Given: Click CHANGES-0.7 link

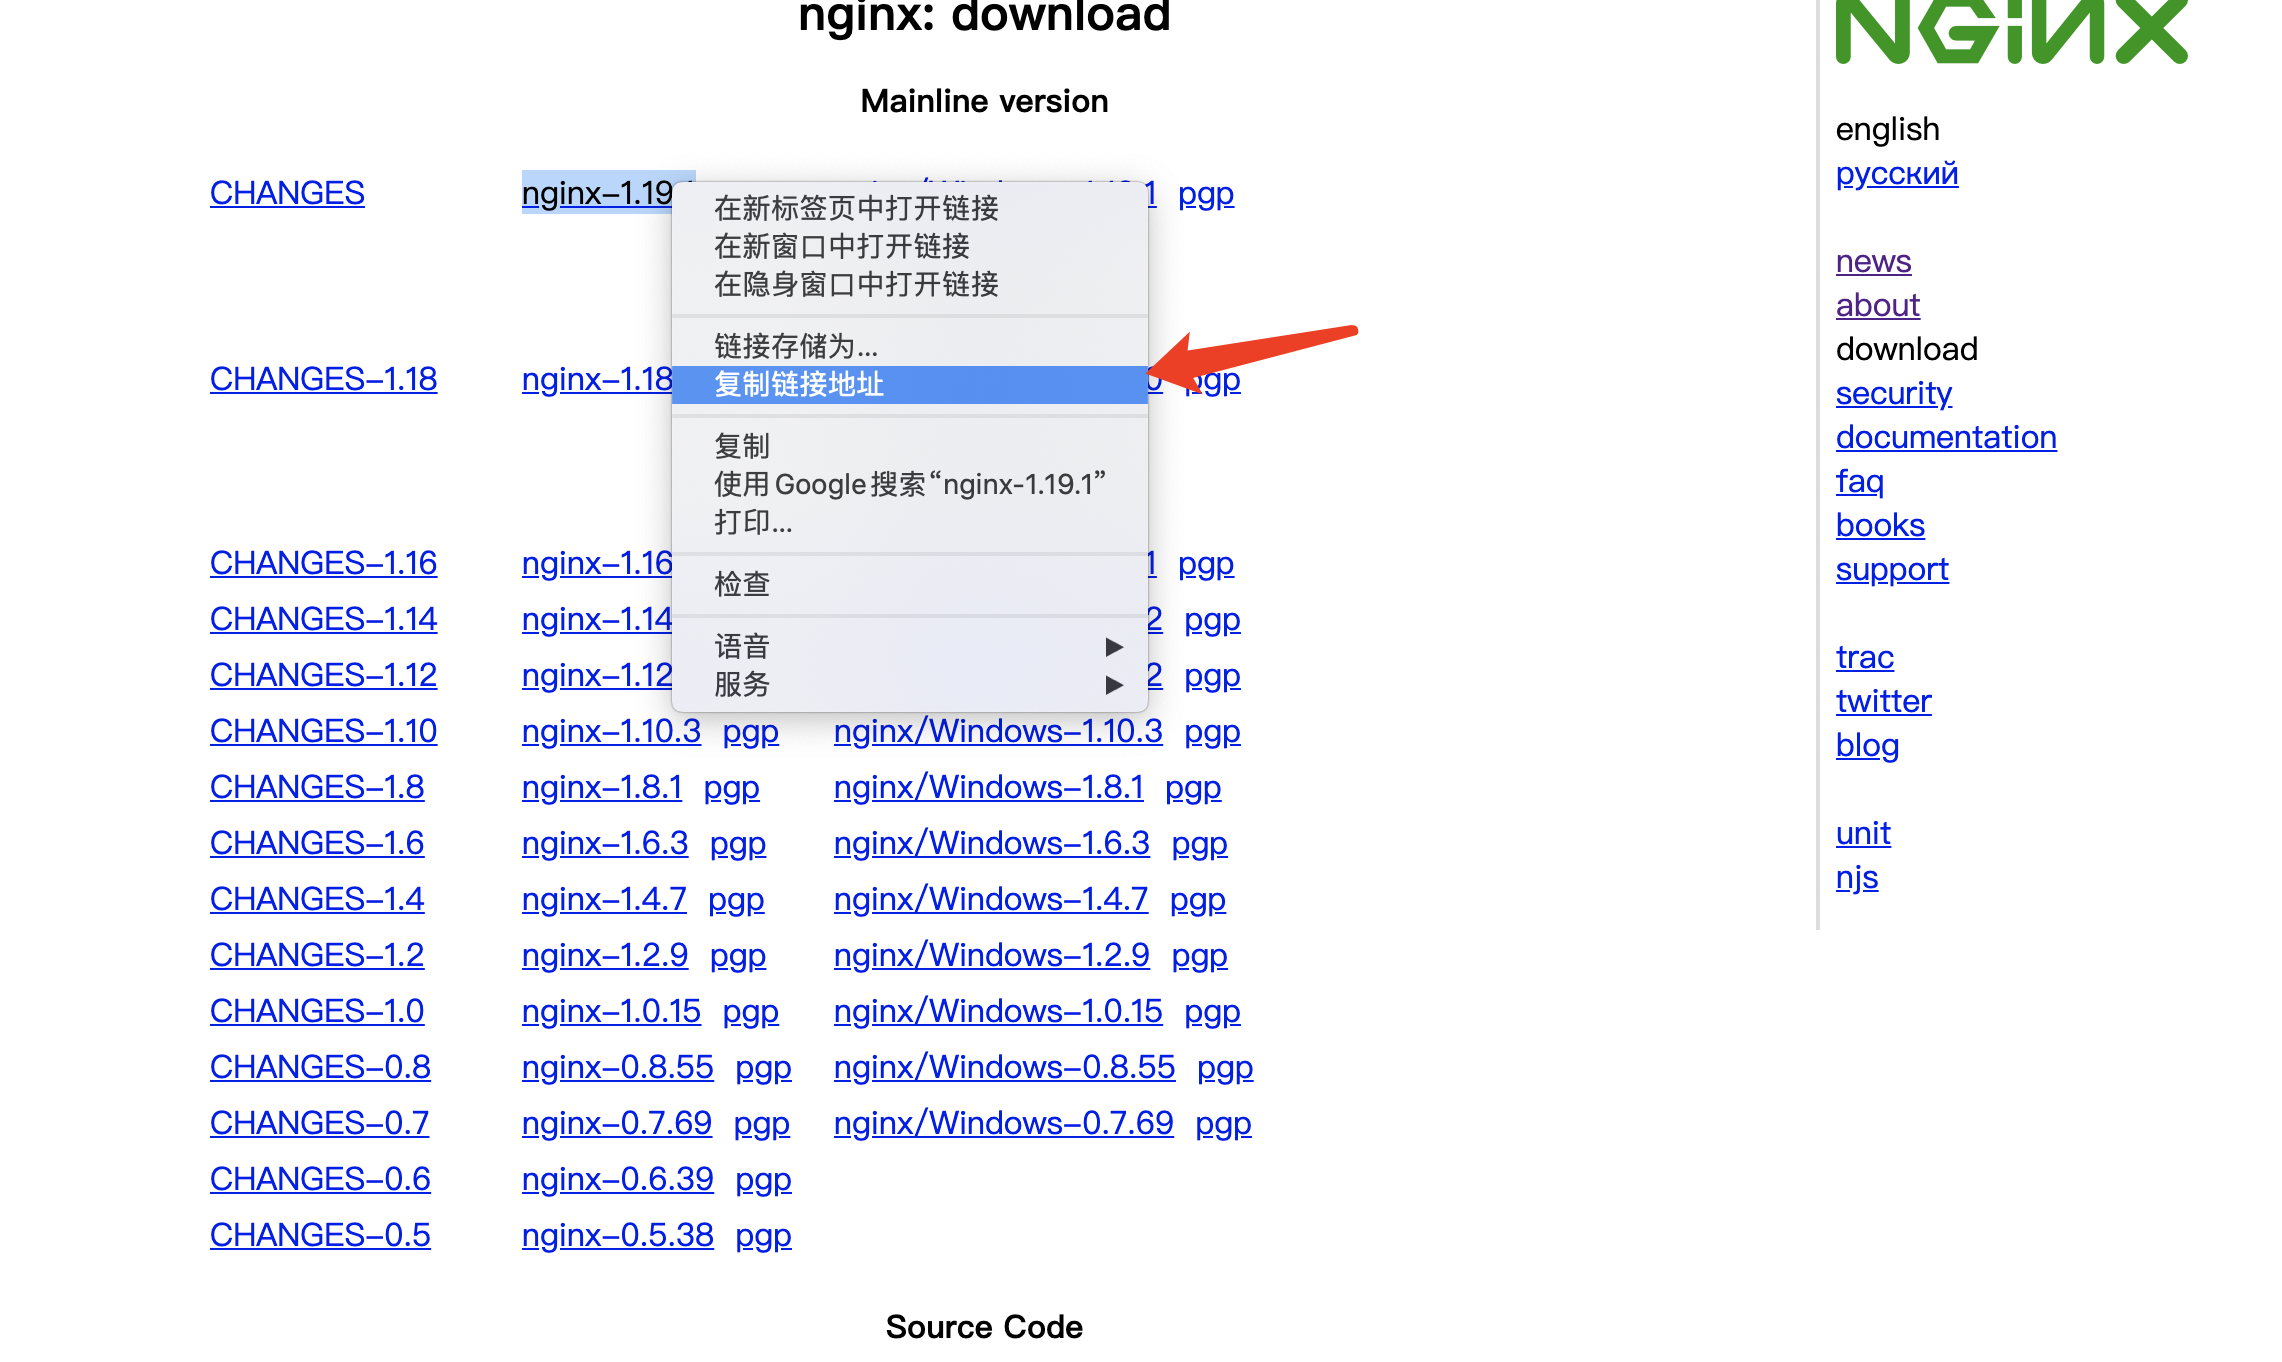Looking at the screenshot, I should (x=319, y=1123).
